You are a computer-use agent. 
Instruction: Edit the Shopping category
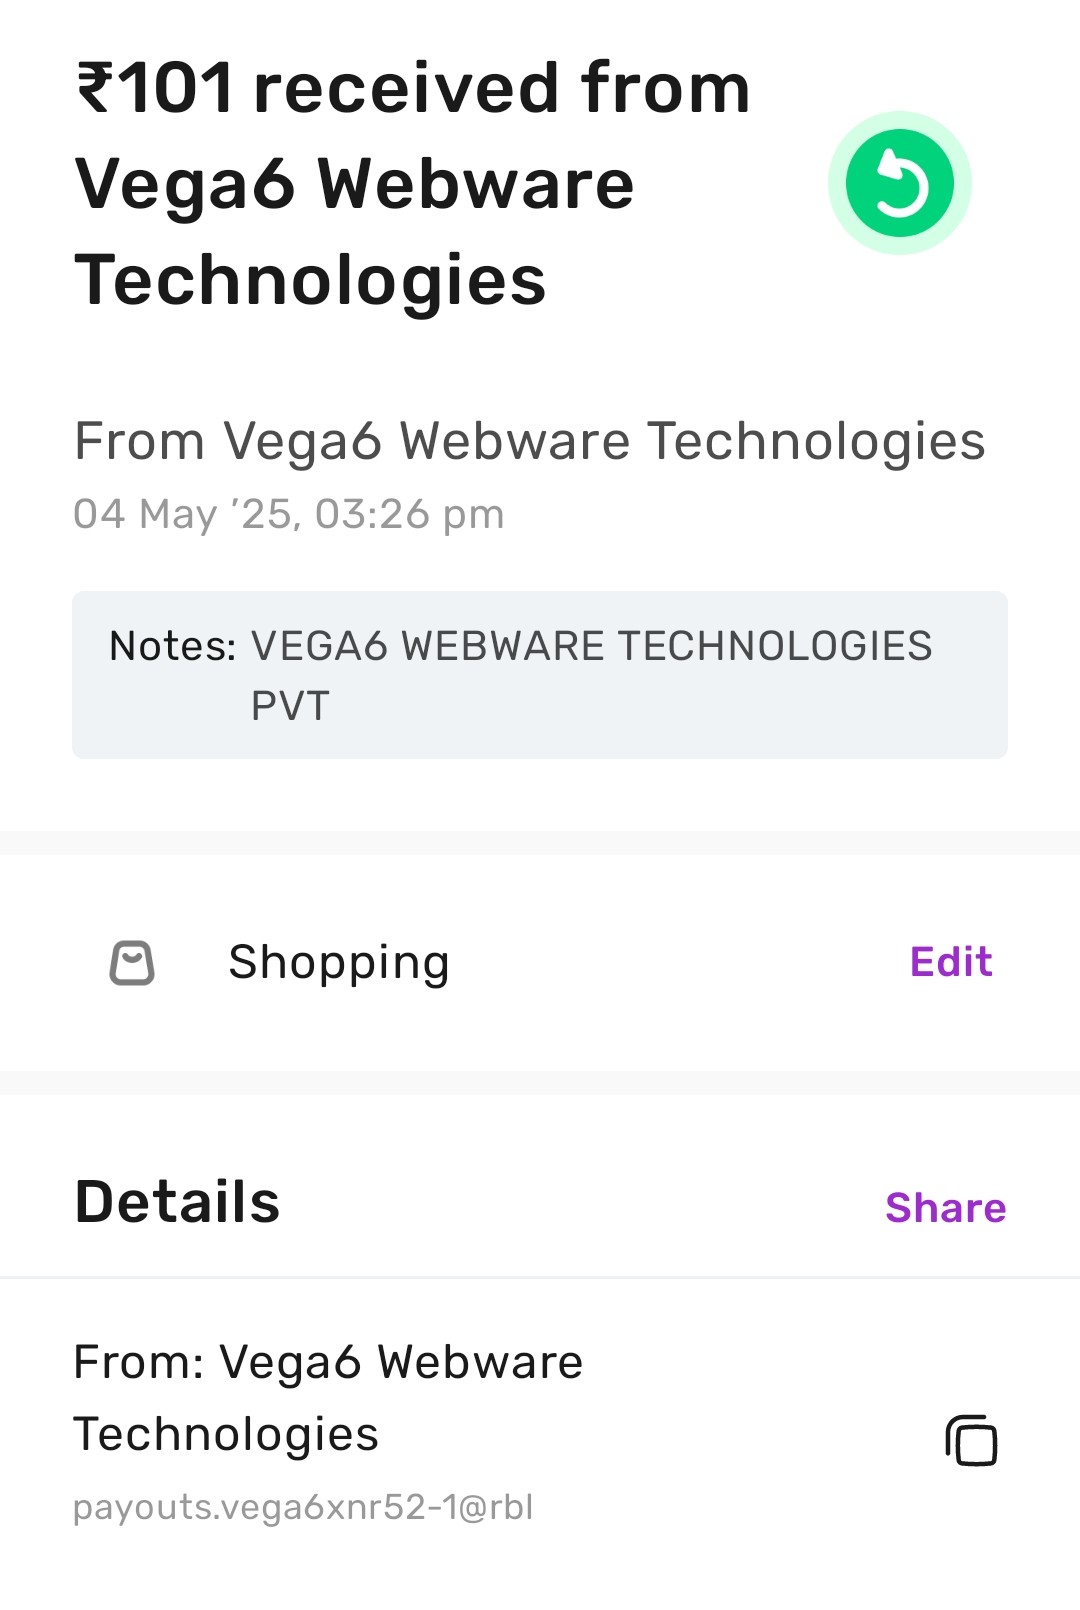coord(950,962)
